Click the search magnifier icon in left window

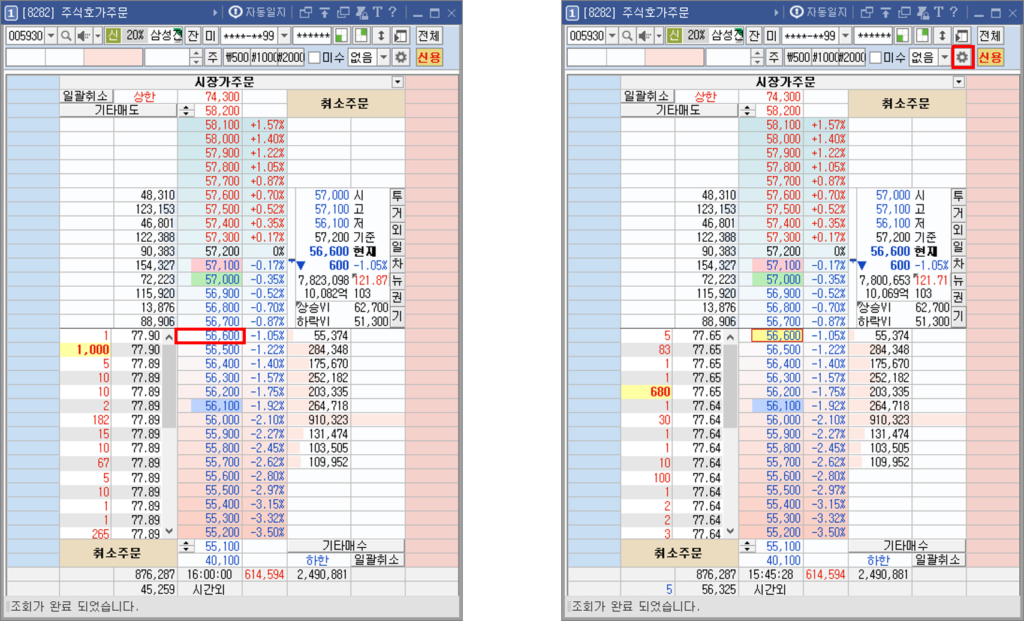[65, 36]
